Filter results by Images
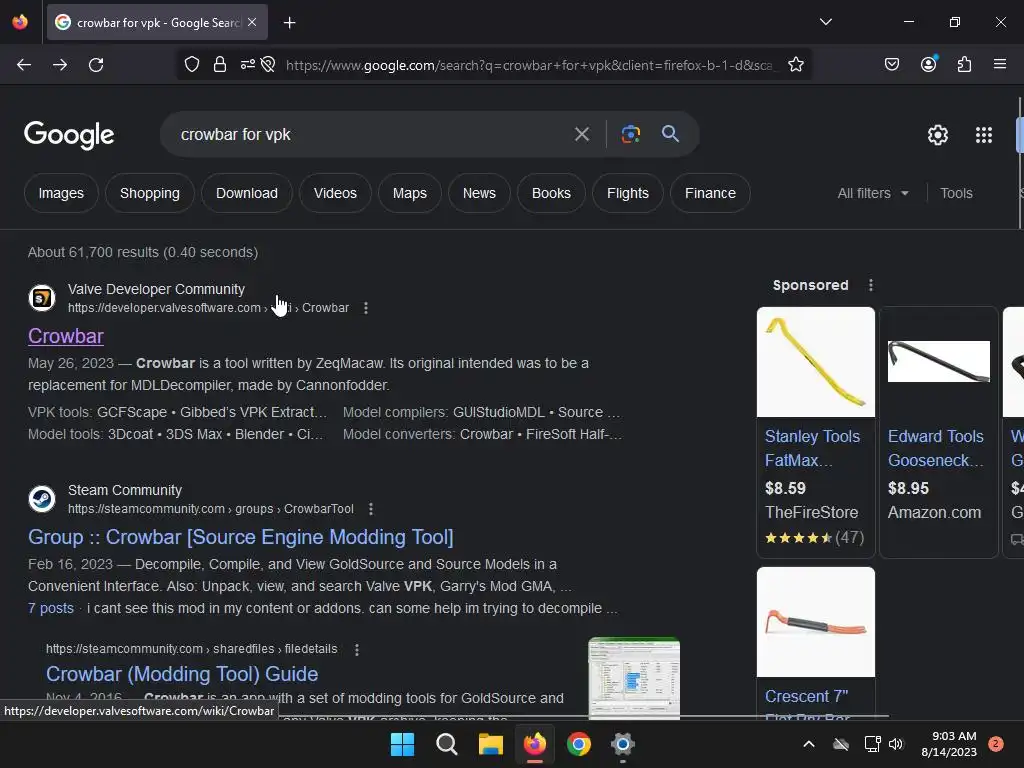The height and width of the screenshot is (768, 1024). (61, 193)
